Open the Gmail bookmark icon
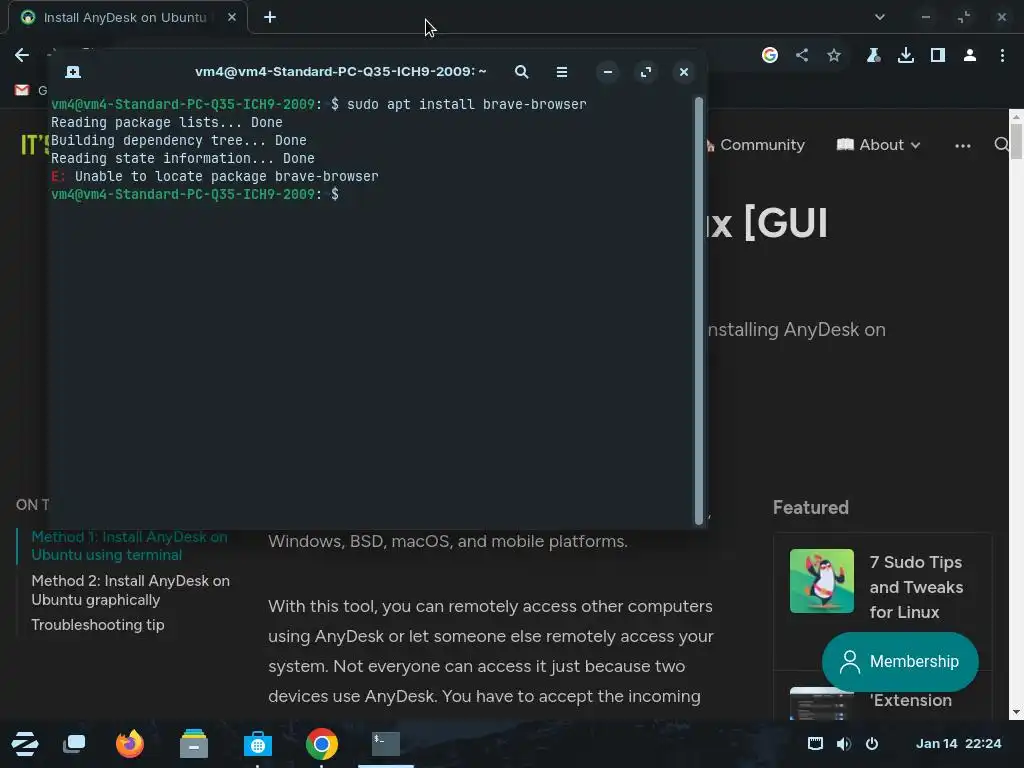Image resolution: width=1024 pixels, height=768 pixels. coord(22,90)
